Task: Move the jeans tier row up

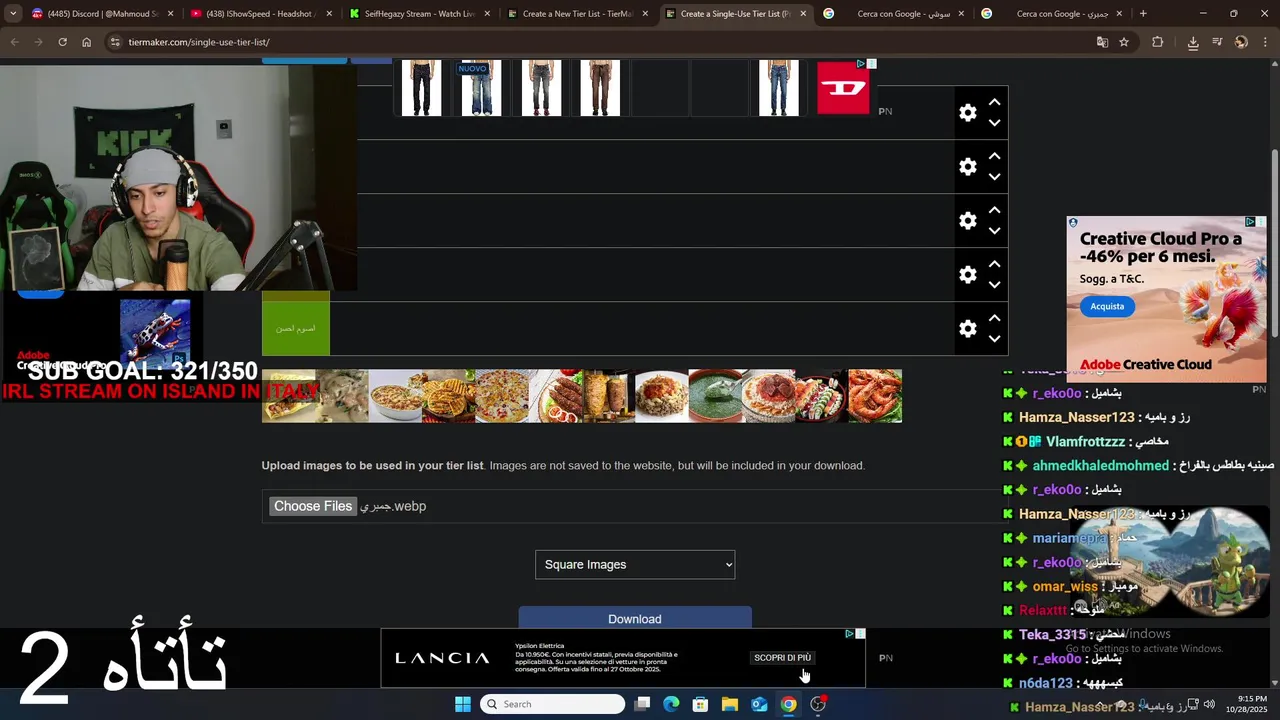Action: (994, 102)
